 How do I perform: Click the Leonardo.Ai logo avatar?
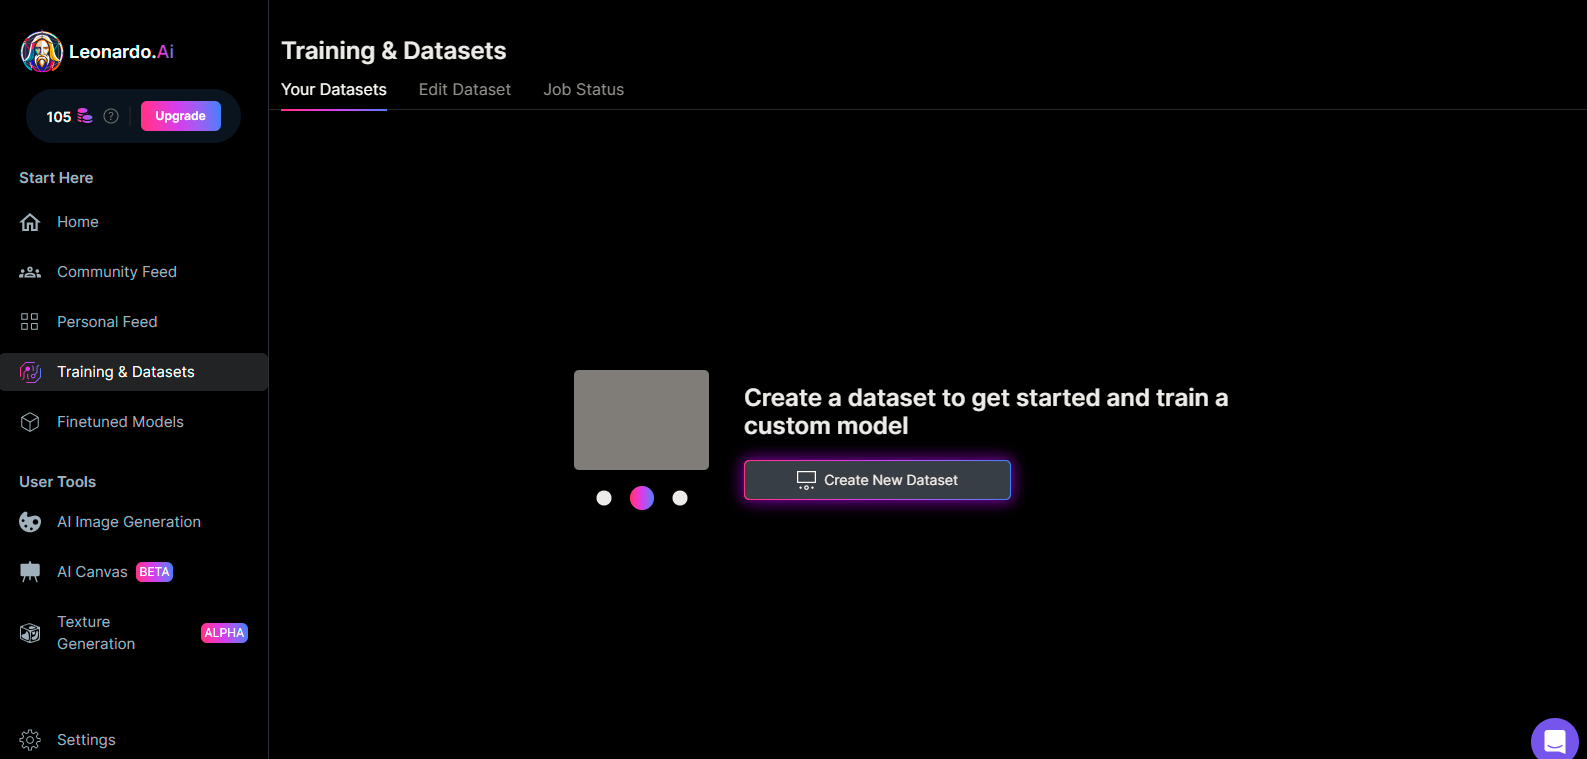tap(42, 52)
